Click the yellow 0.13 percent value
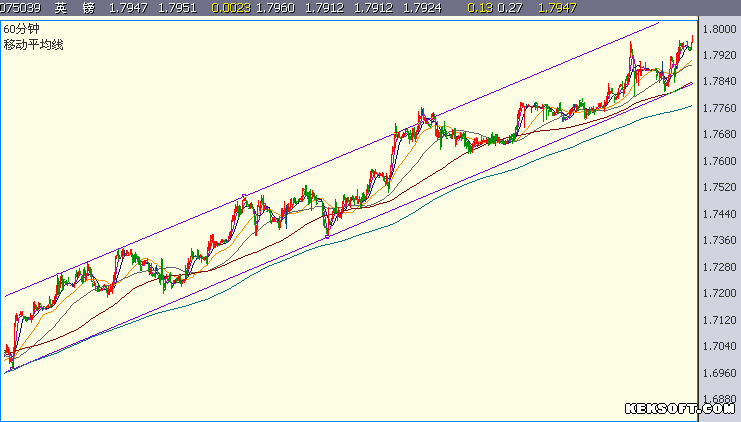Viewport: 741px width, 422px height. (x=480, y=8)
